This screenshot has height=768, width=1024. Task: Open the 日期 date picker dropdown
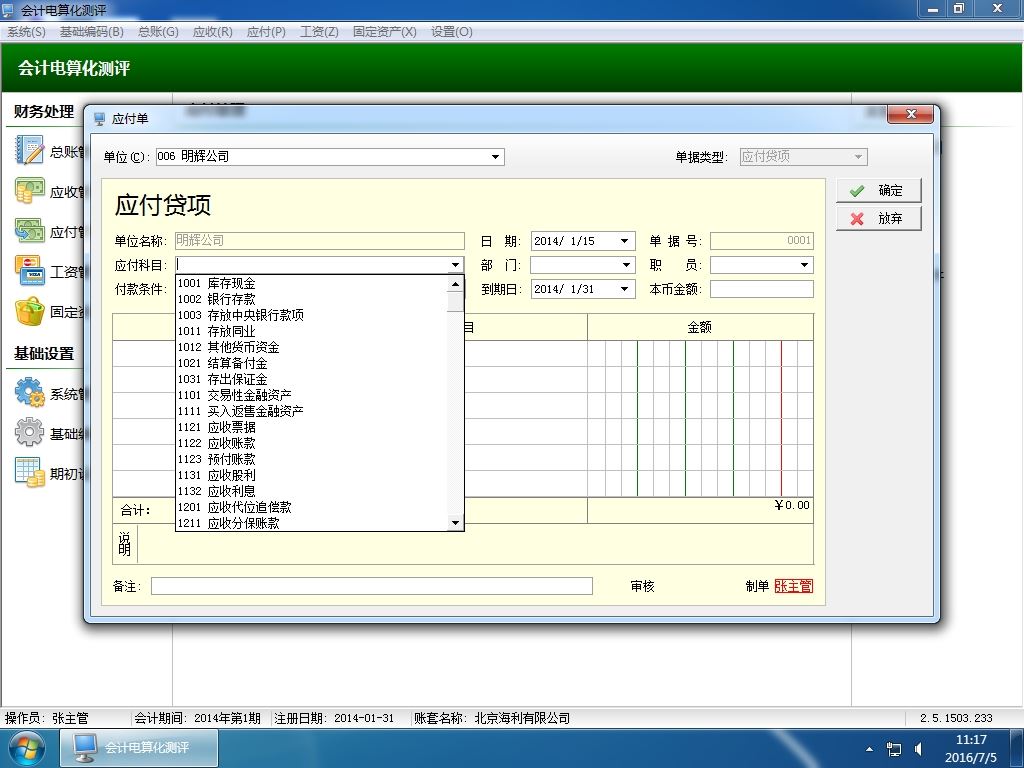624,241
